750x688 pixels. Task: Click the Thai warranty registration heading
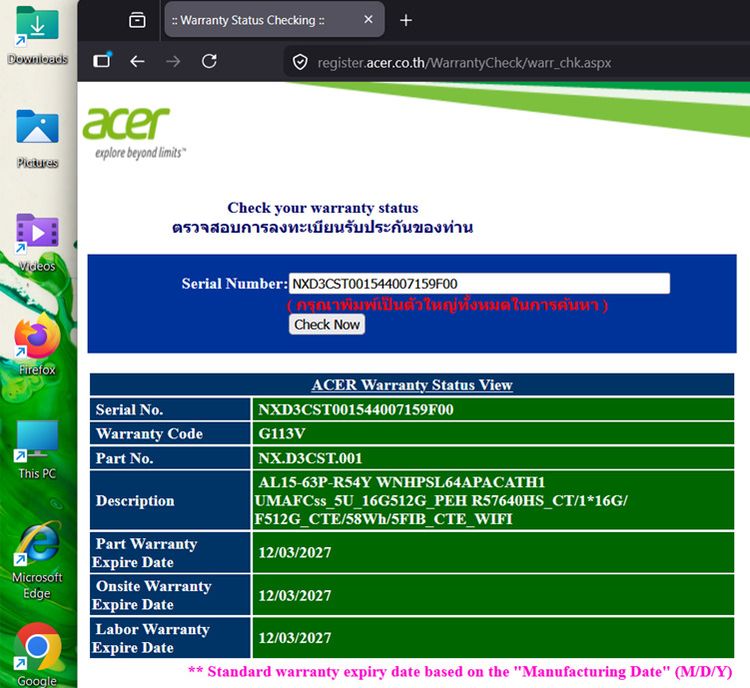pos(322,227)
